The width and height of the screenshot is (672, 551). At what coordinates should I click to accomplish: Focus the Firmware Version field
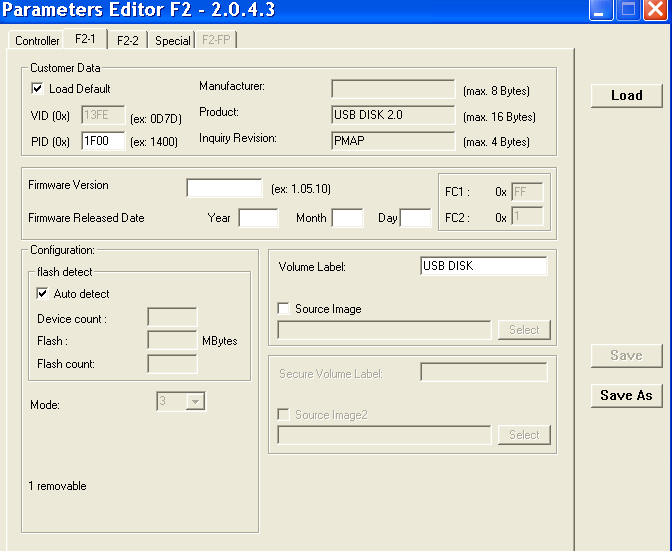point(224,188)
